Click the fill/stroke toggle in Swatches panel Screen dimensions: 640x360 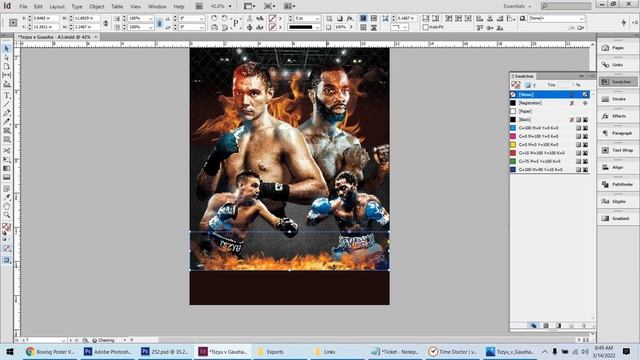click(516, 85)
